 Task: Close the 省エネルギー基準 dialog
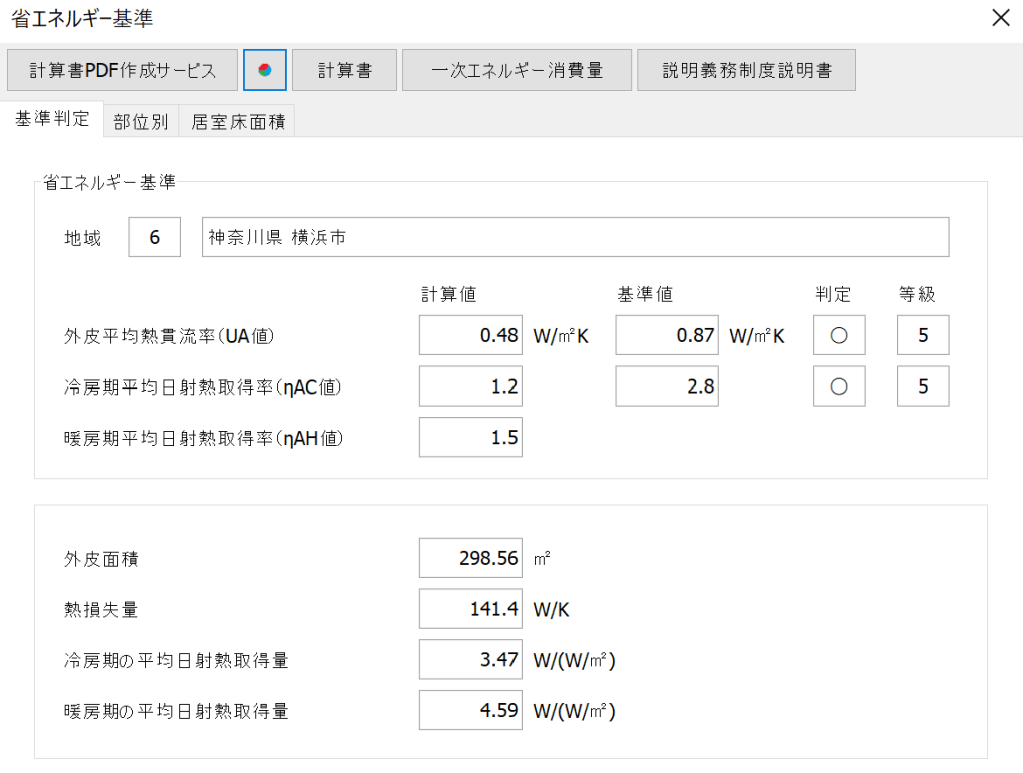coord(1000,18)
